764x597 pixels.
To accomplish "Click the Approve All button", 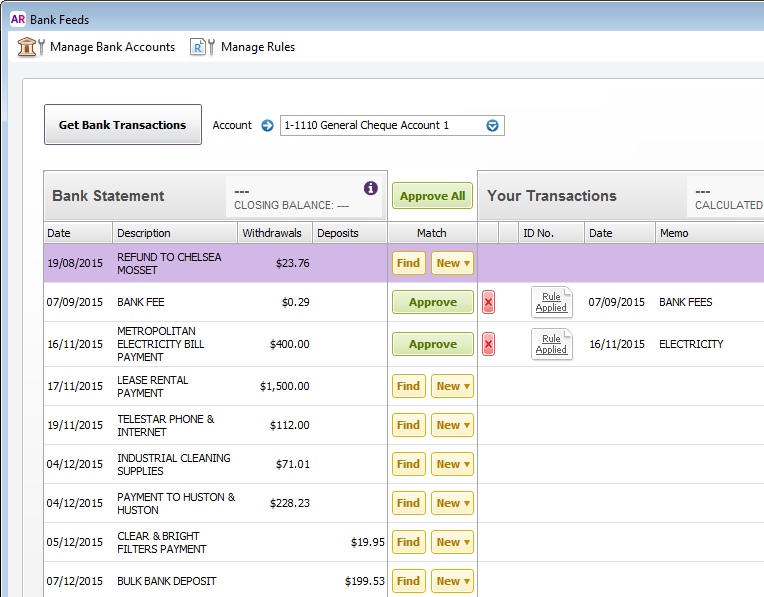I will pos(433,196).
